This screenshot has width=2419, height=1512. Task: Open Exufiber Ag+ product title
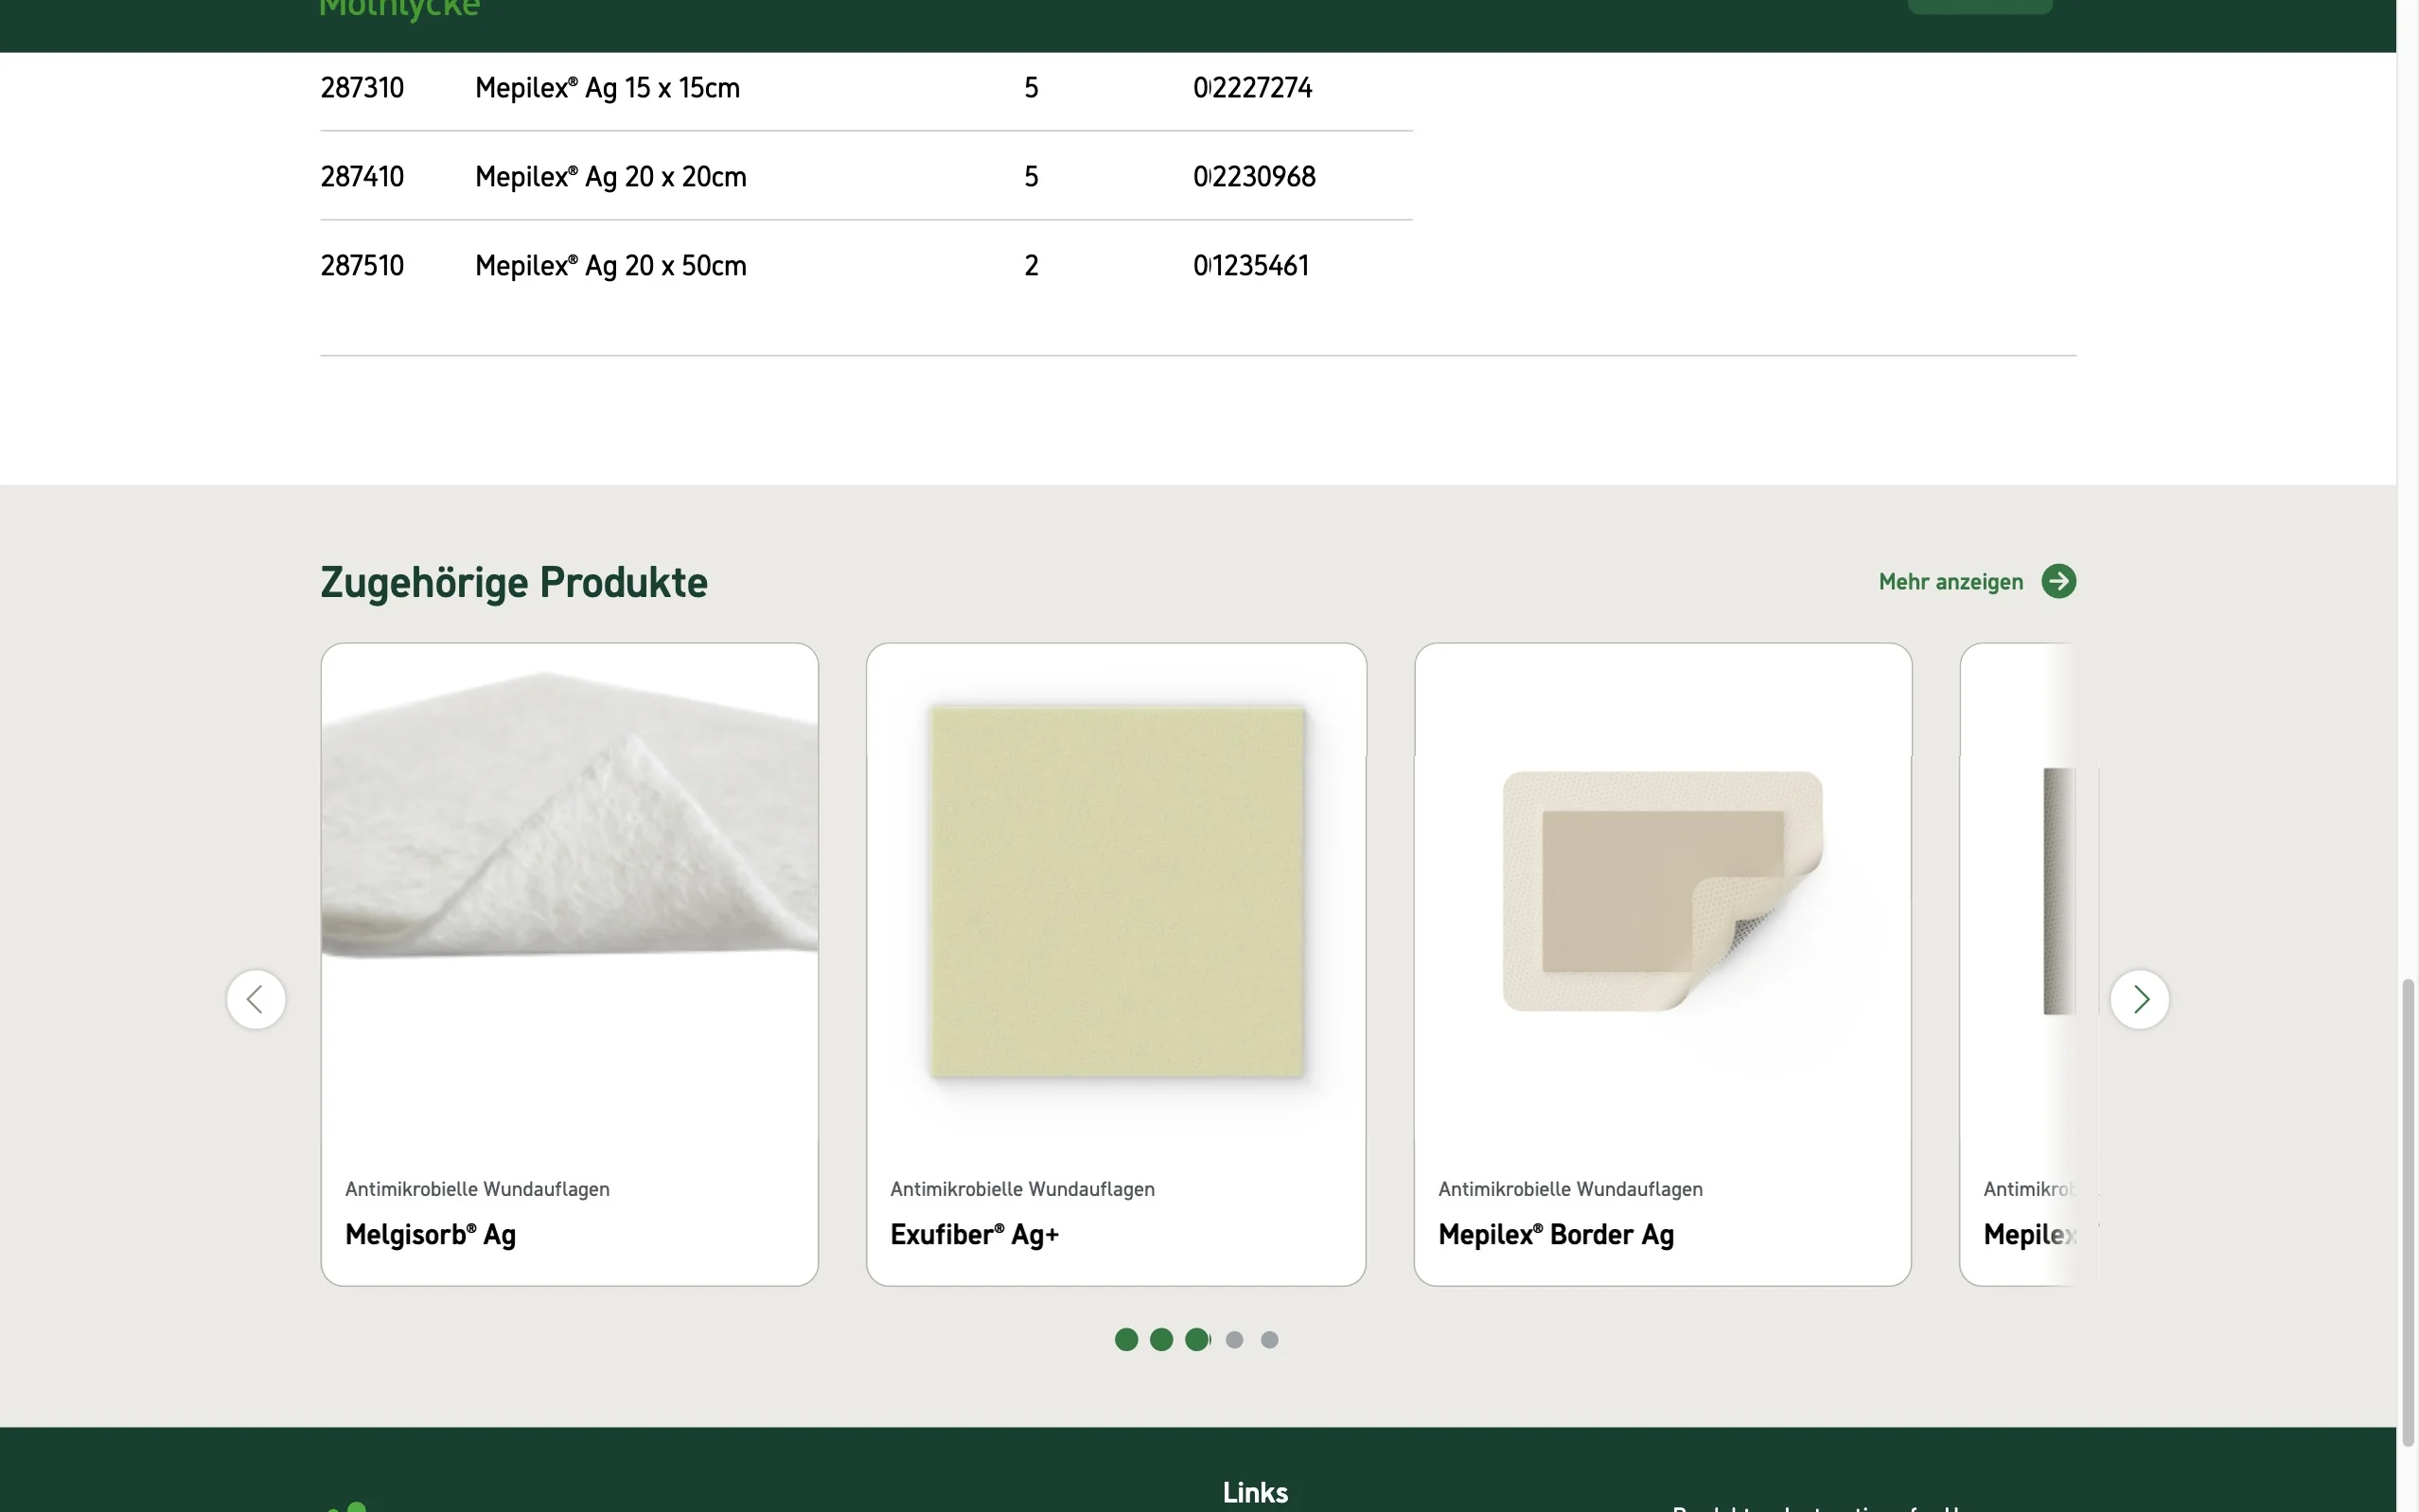974,1234
